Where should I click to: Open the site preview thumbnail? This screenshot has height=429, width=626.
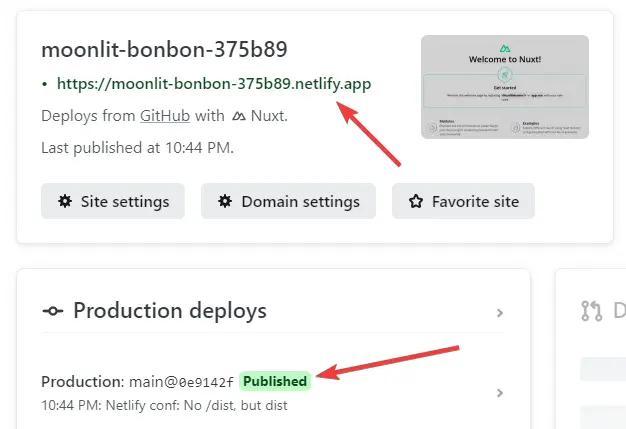pyautogui.click(x=504, y=87)
